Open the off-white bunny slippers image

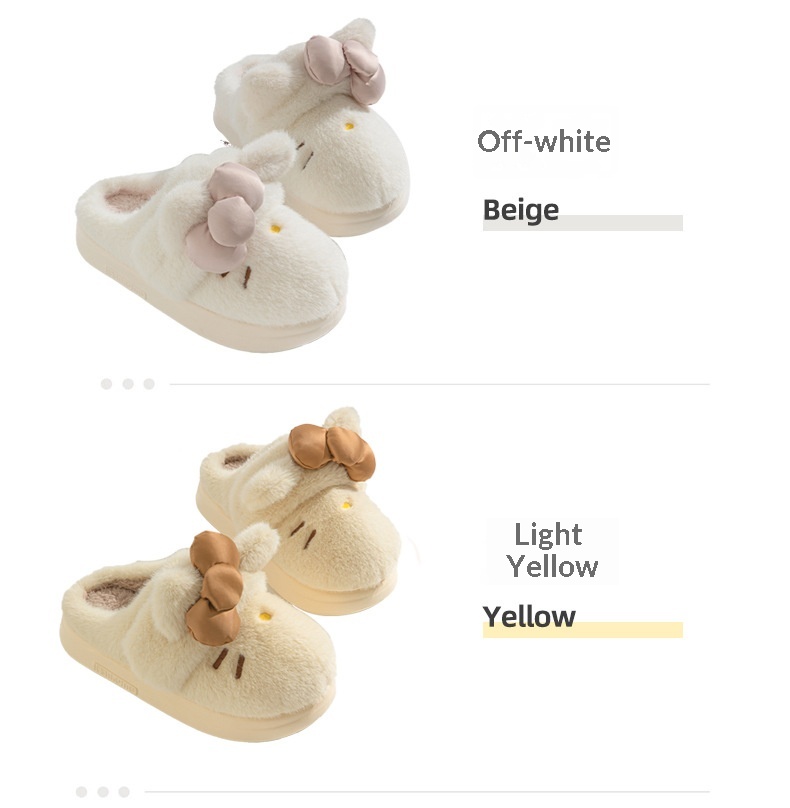(x=243, y=187)
